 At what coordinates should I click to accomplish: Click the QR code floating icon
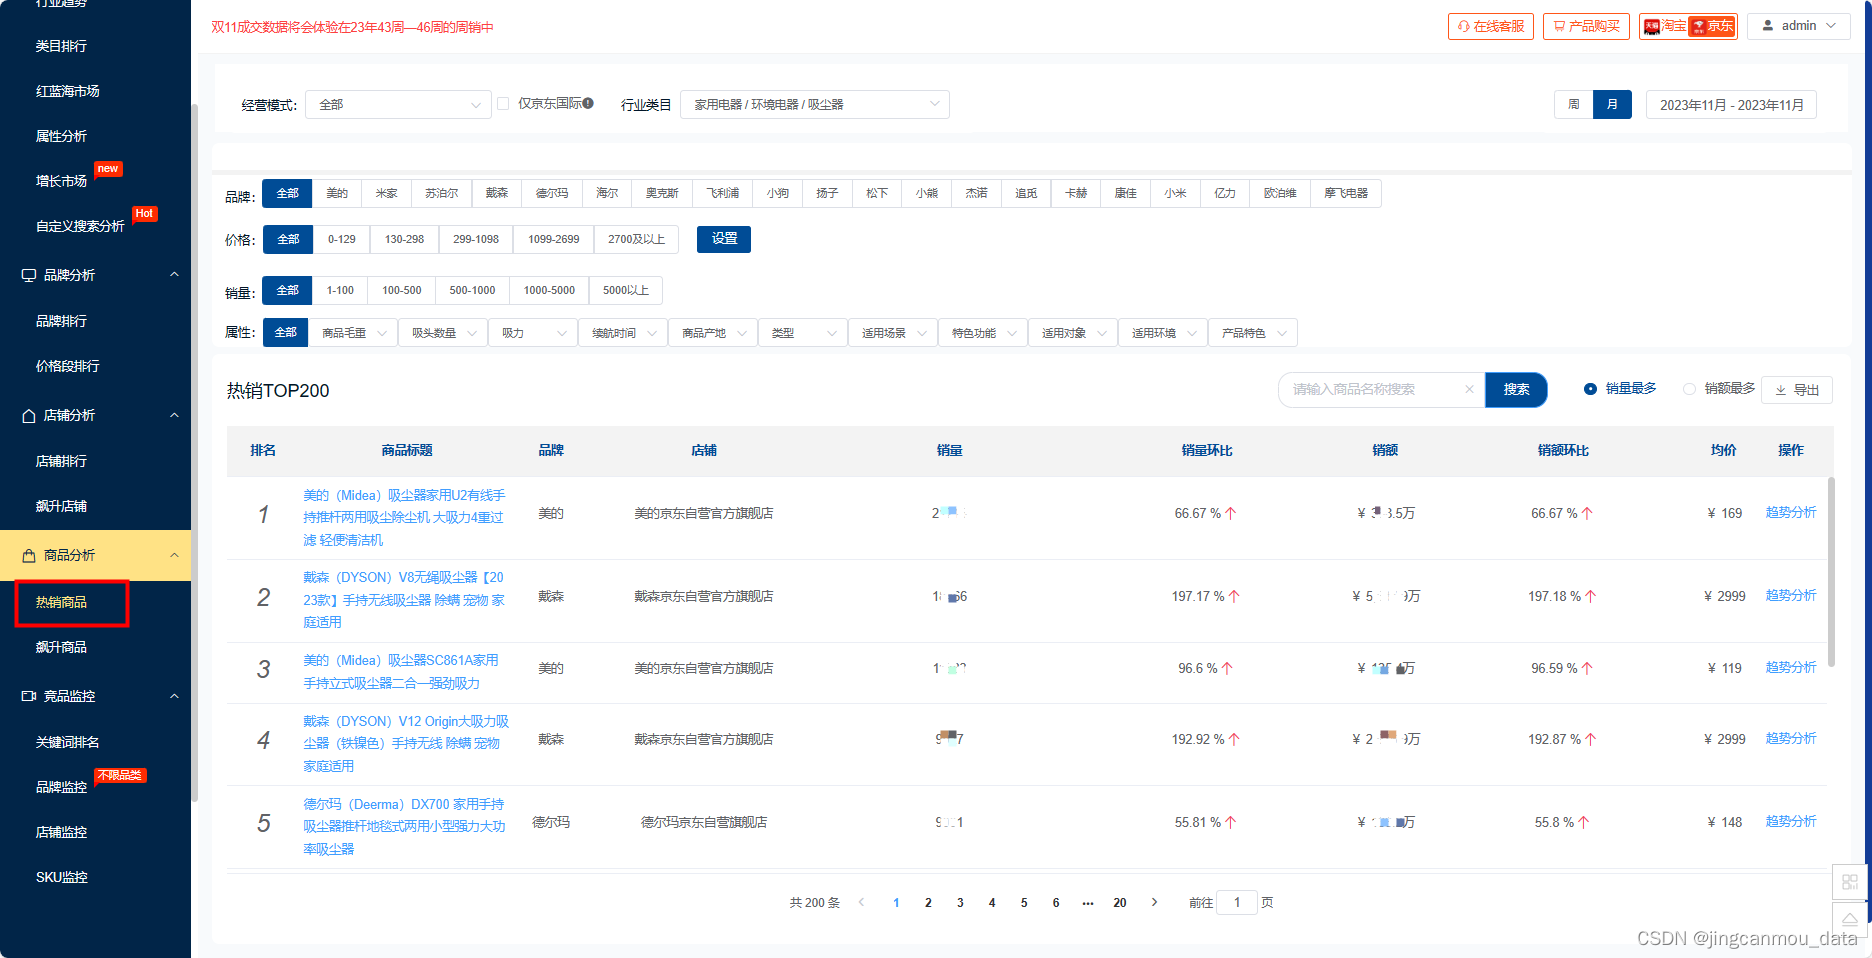(x=1850, y=882)
